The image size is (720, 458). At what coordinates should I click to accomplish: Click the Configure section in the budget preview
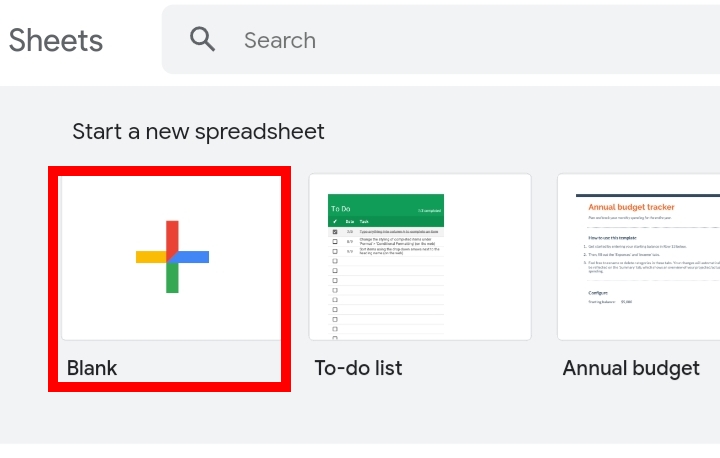coord(598,293)
